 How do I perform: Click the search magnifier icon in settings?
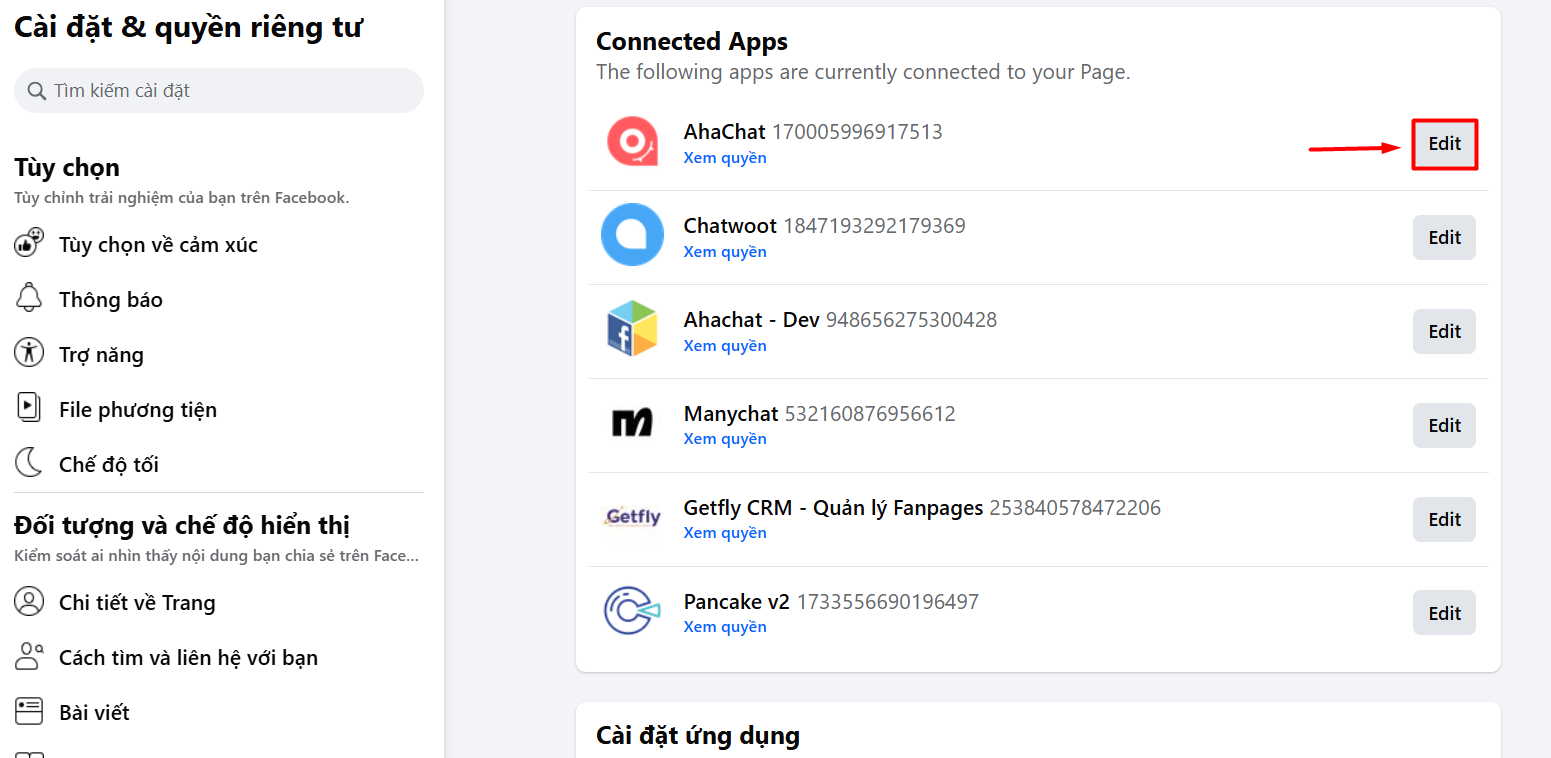37,91
